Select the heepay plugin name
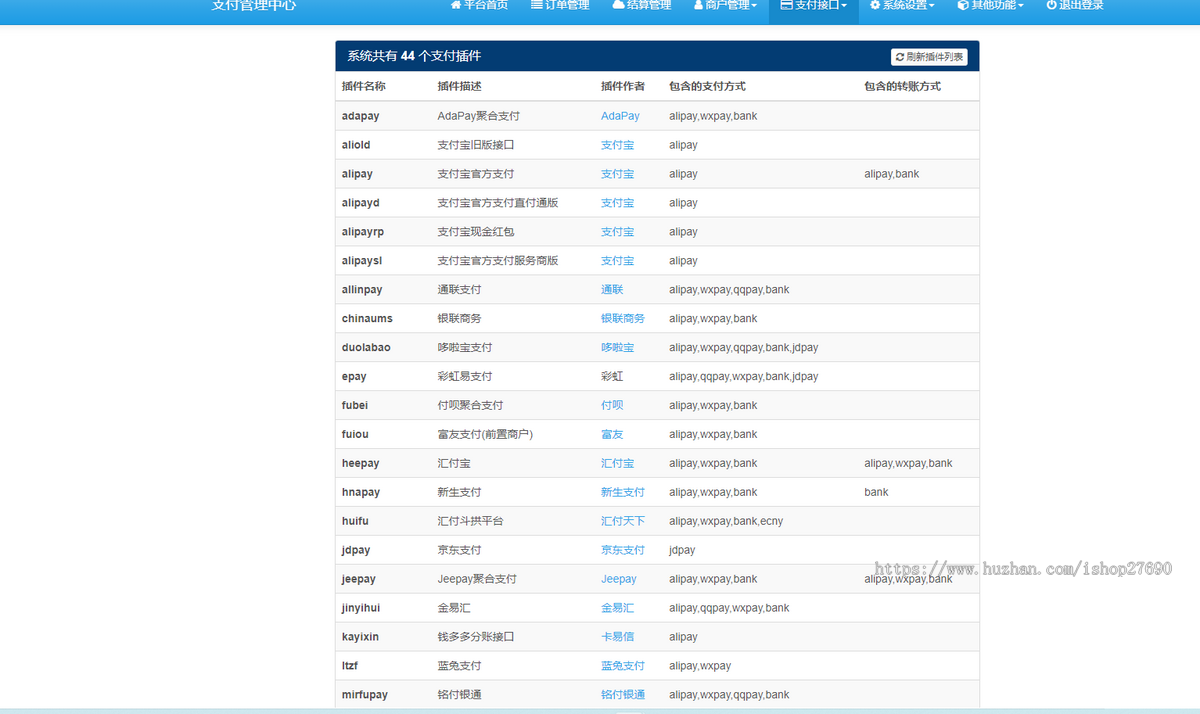Image resolution: width=1200 pixels, height=714 pixels. point(360,464)
